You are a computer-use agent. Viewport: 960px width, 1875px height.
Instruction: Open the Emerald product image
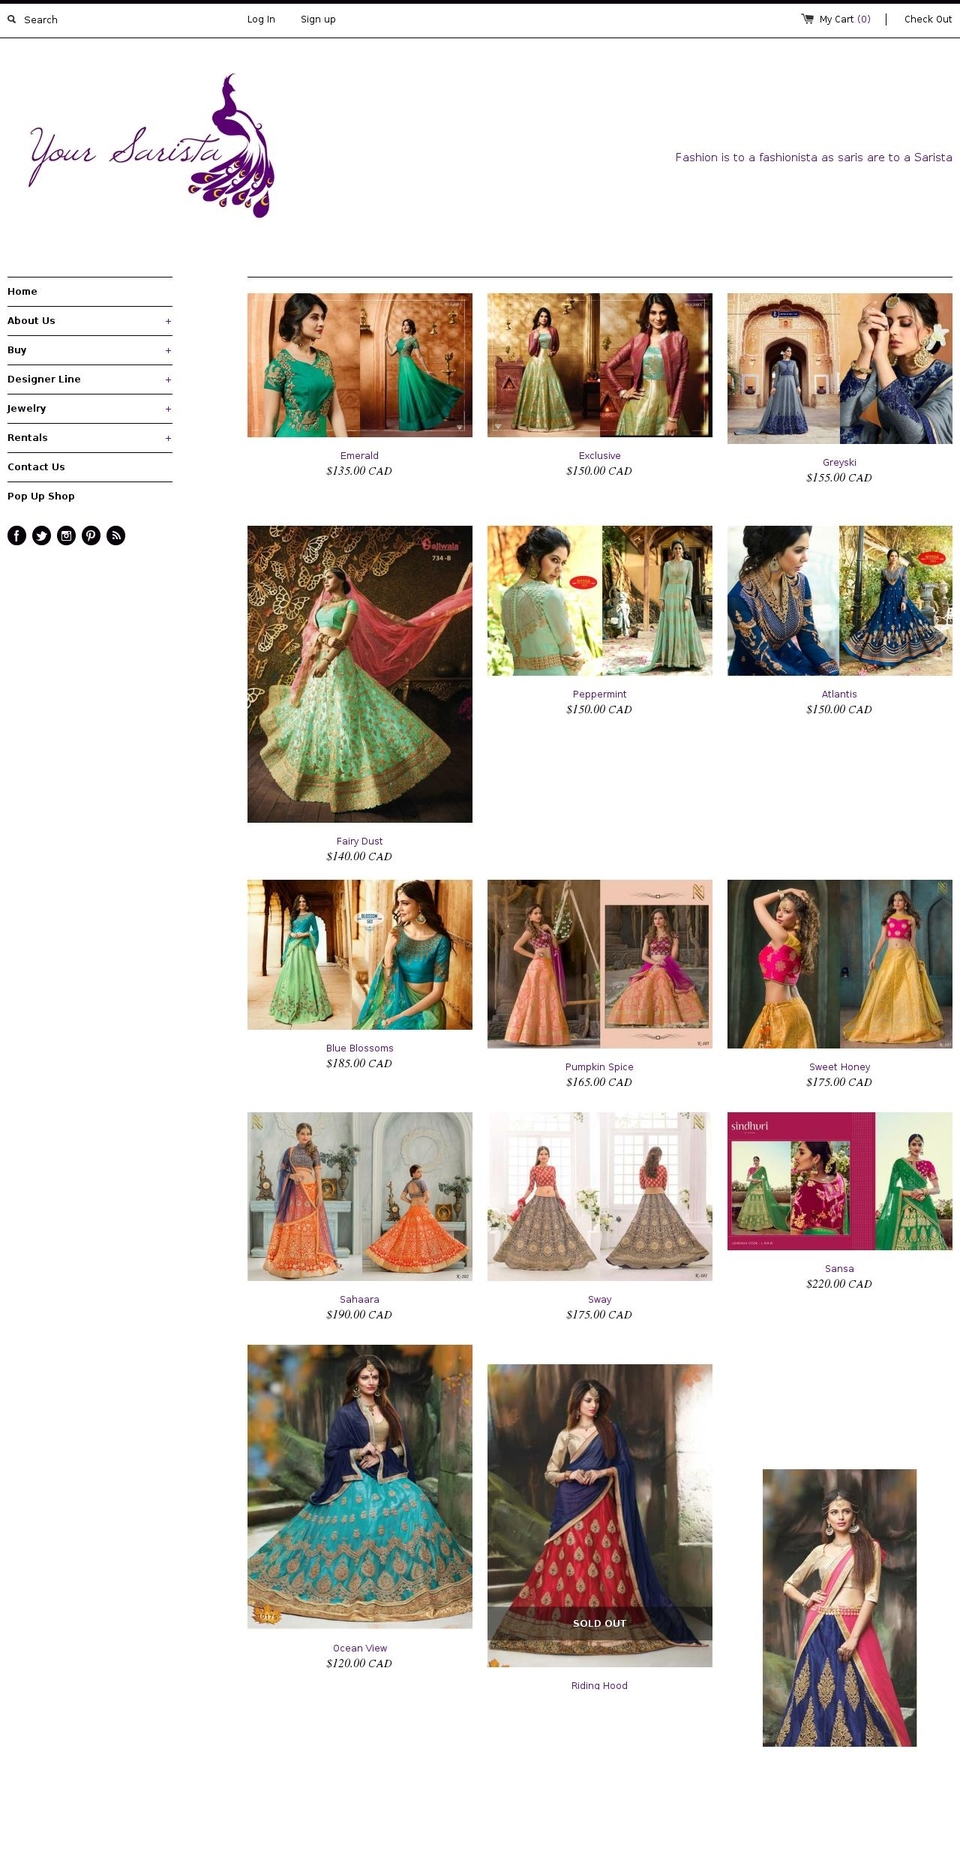[360, 365]
